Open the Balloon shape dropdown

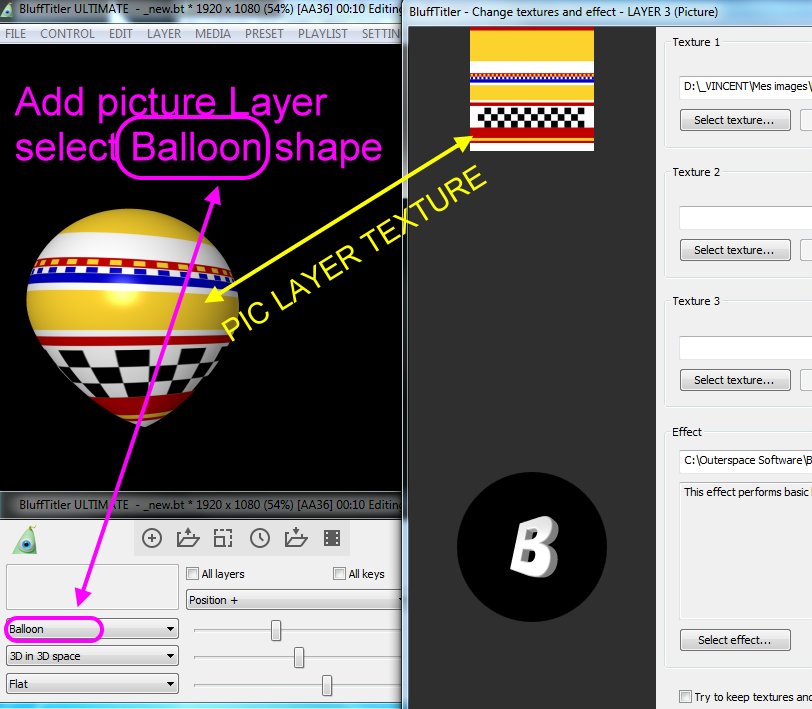pyautogui.click(x=92, y=629)
